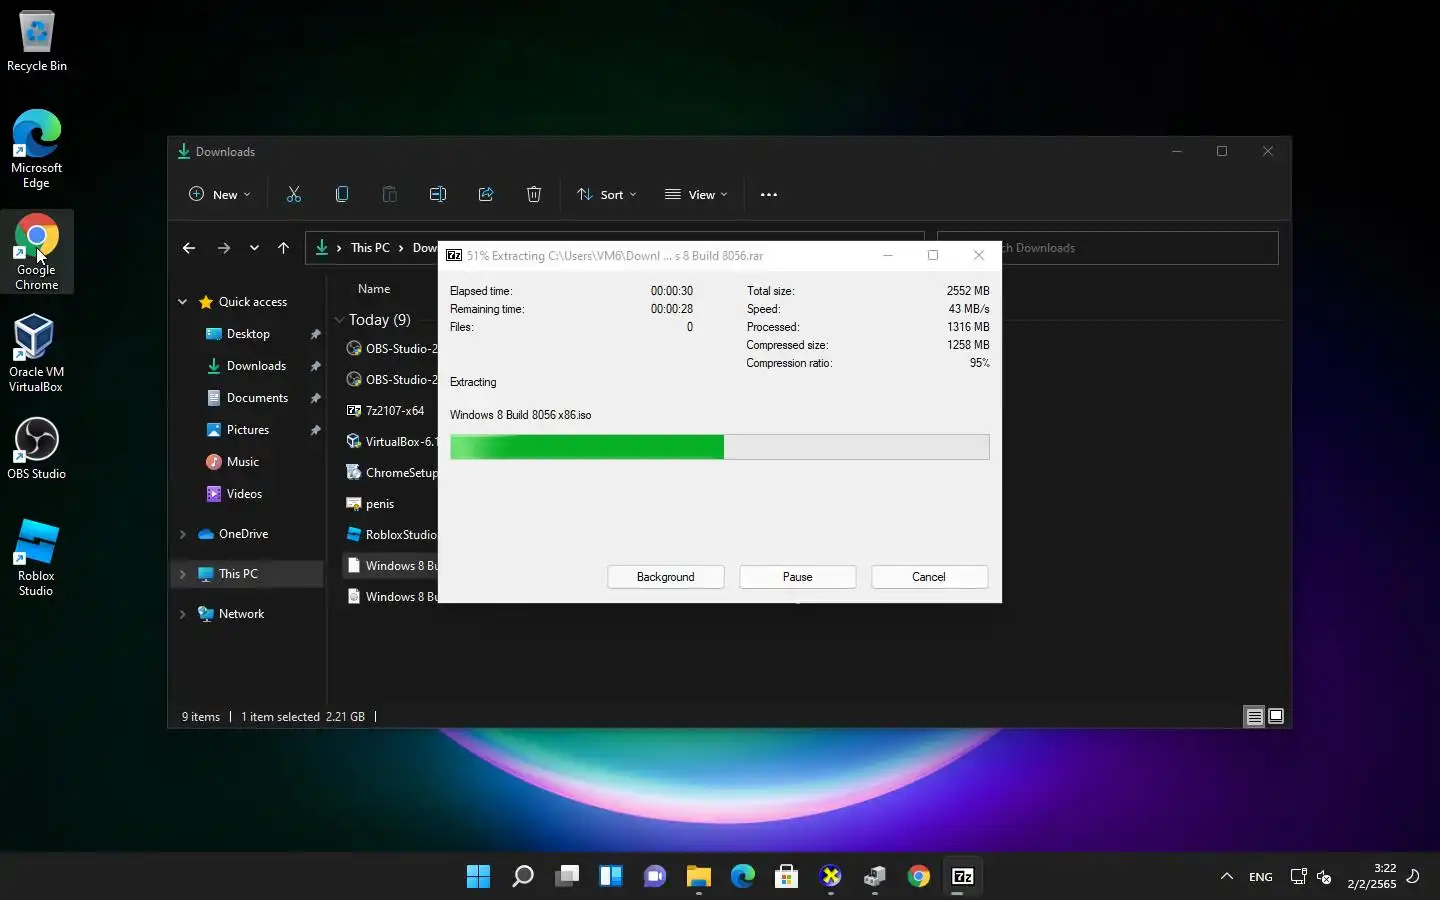Select the Oracle VM VirtualBox desktop shortcut

[x=37, y=353]
